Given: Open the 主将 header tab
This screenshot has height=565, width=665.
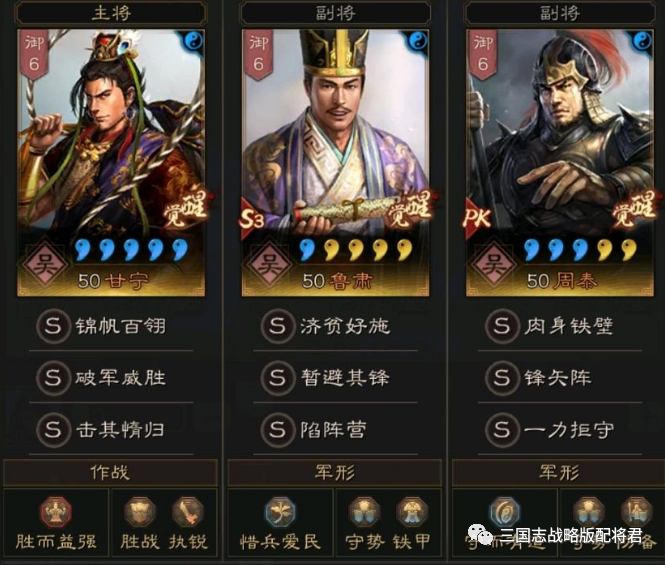Looking at the screenshot, I should coord(111,13).
